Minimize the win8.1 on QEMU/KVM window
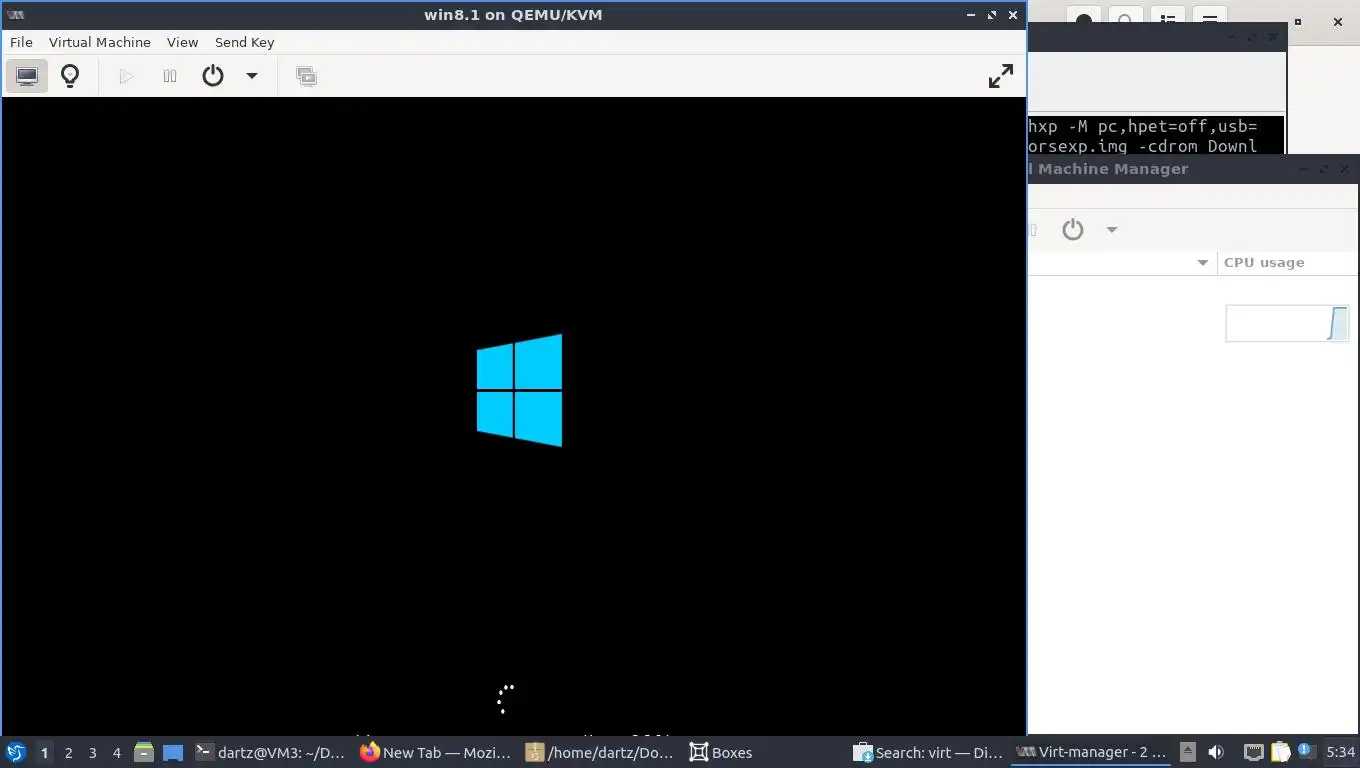The width and height of the screenshot is (1360, 768). coord(971,15)
